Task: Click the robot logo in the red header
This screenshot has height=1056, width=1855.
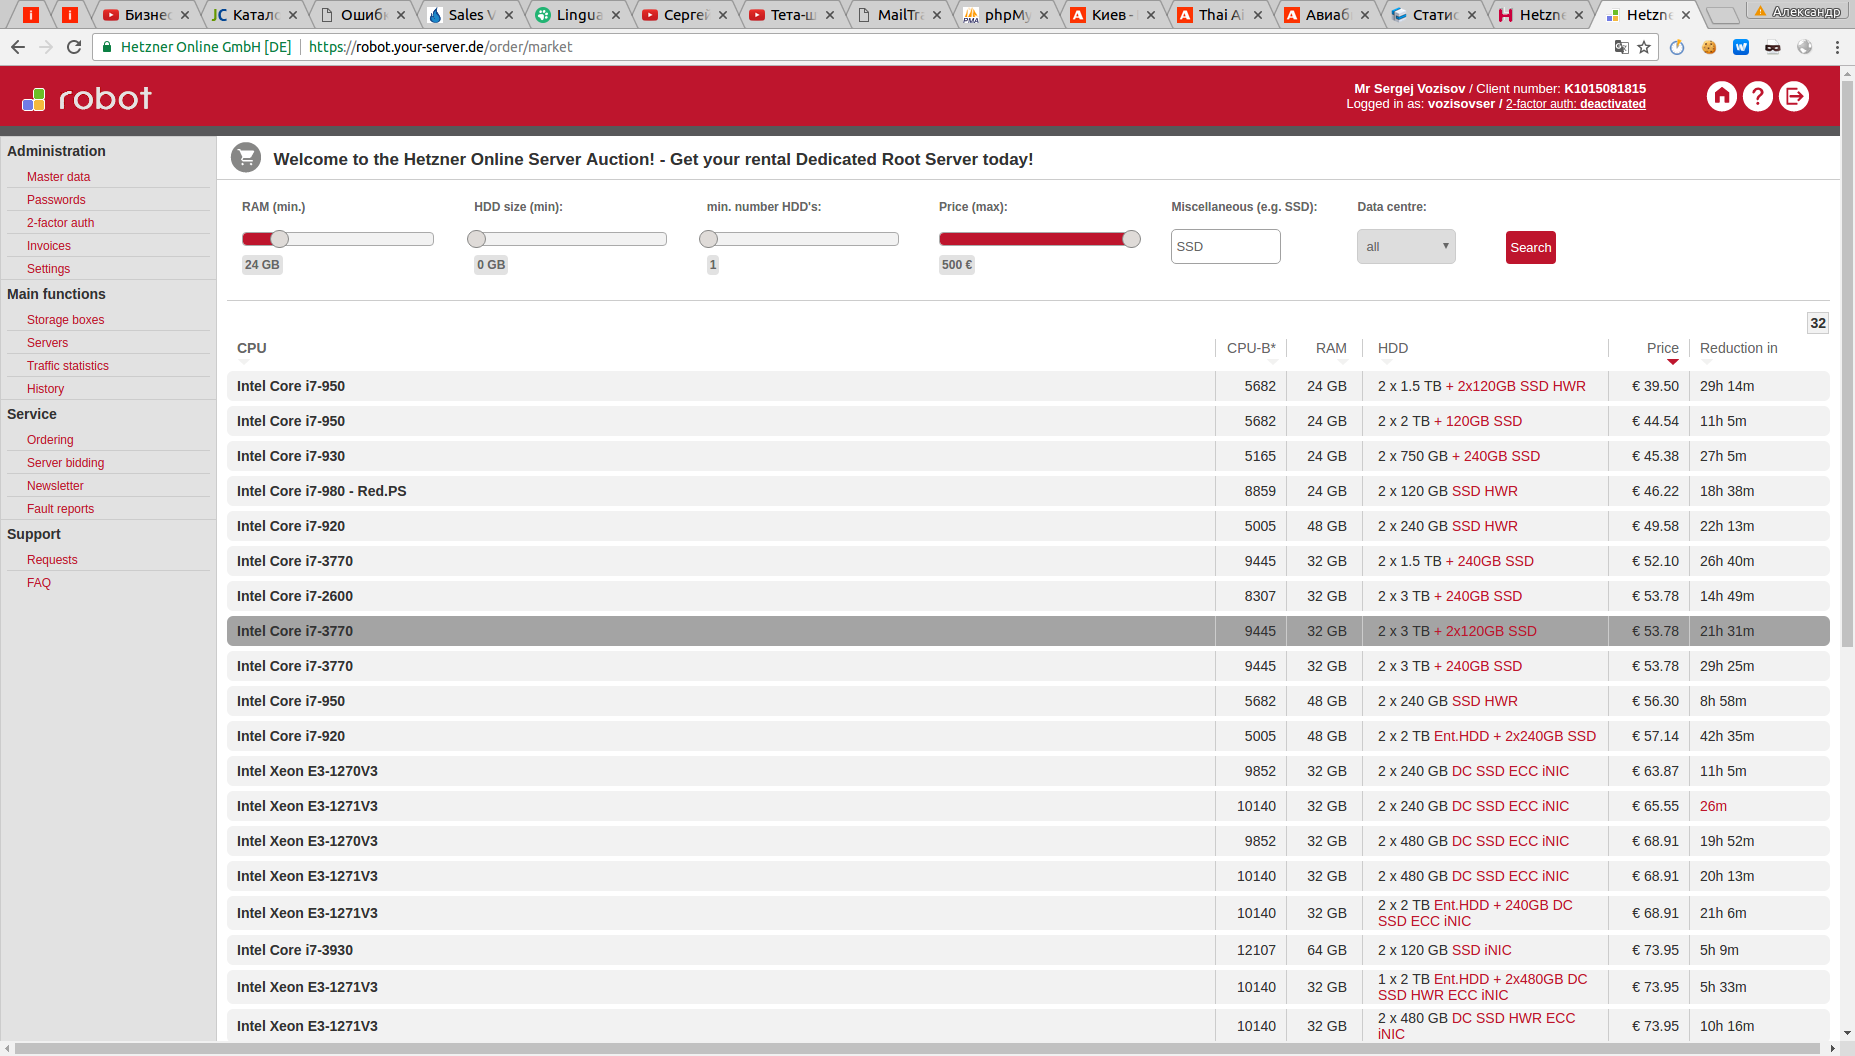Action: pos(87,98)
